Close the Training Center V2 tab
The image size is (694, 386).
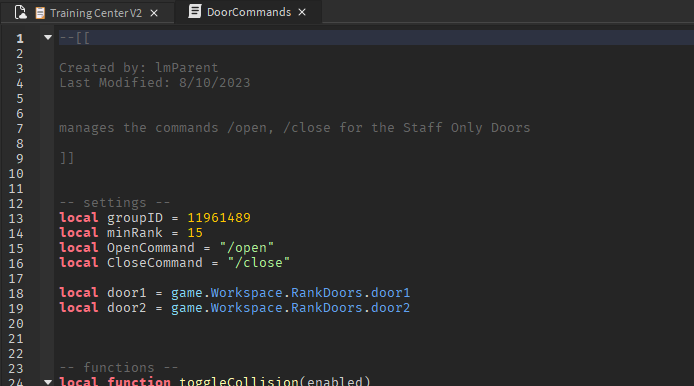tap(154, 13)
